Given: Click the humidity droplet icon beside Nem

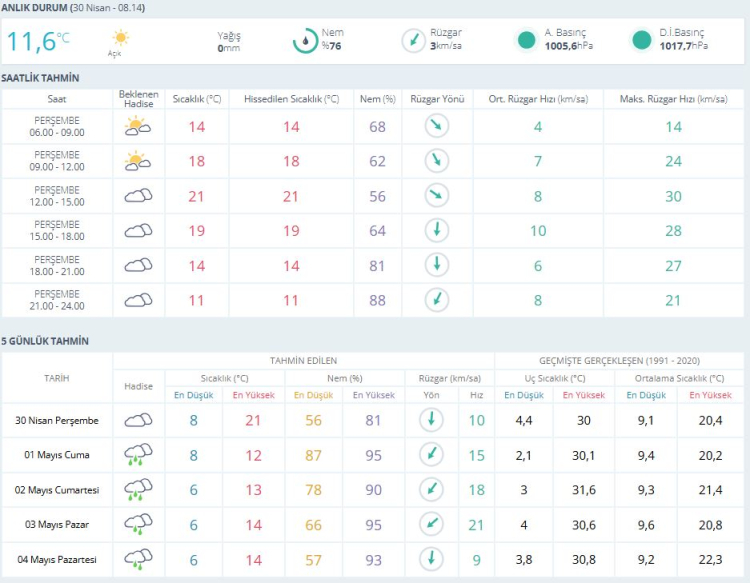Looking at the screenshot, I should click(x=304, y=41).
